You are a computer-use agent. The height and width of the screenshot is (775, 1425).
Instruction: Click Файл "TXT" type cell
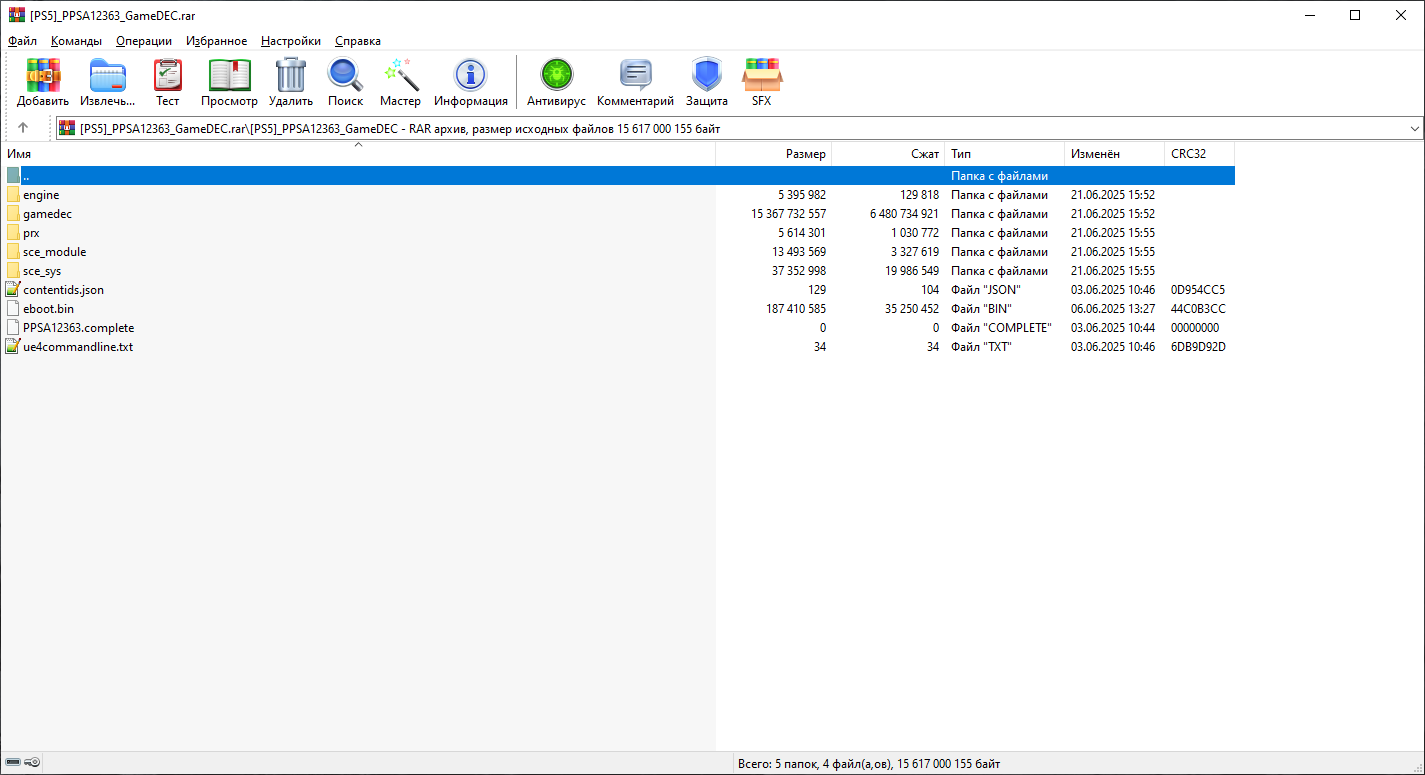[982, 347]
